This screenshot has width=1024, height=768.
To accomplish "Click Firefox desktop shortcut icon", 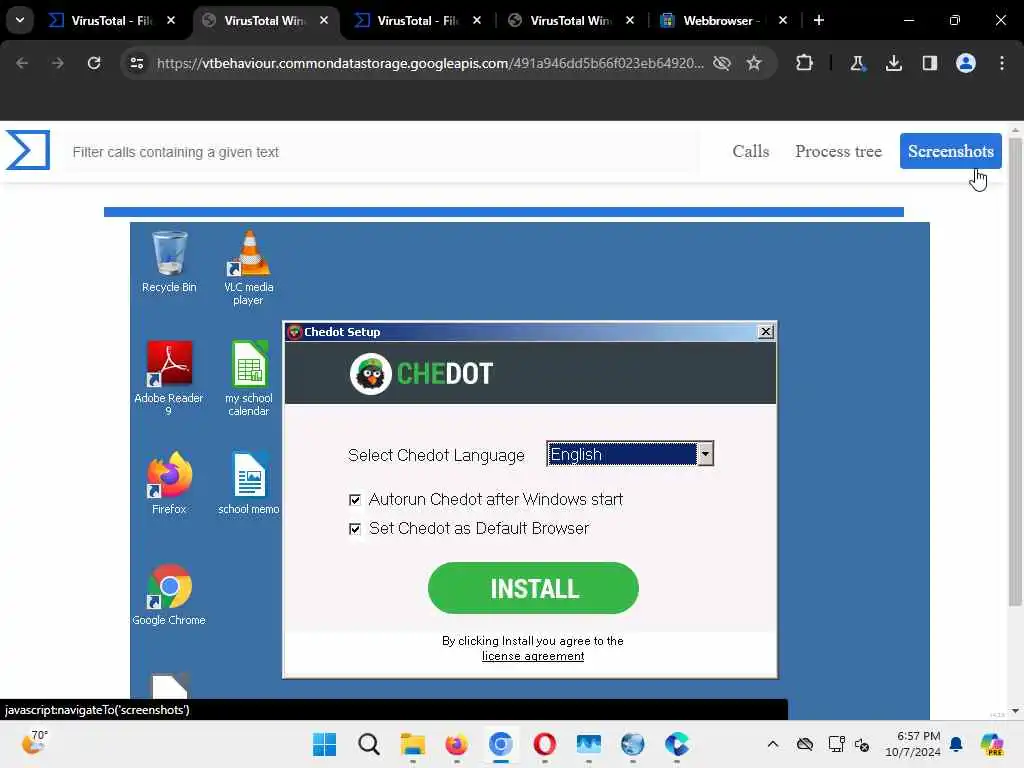I will pyautogui.click(x=169, y=483).
